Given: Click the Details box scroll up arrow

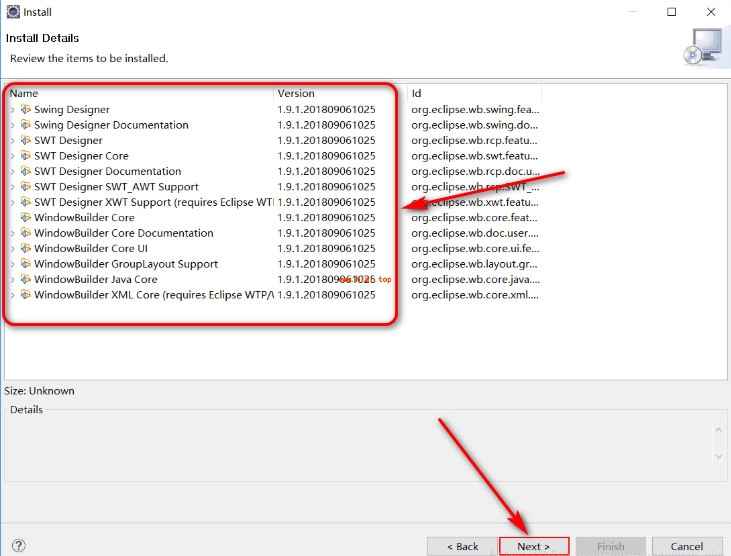Looking at the screenshot, I should pos(718,430).
